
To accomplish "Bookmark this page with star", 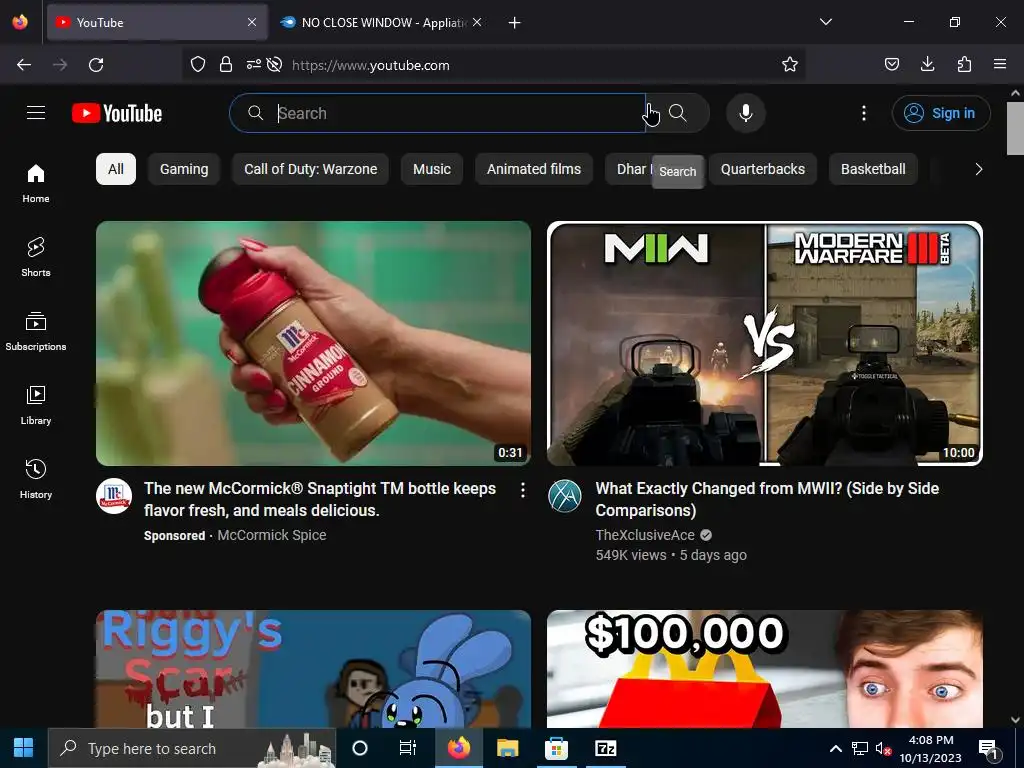I will pos(790,64).
